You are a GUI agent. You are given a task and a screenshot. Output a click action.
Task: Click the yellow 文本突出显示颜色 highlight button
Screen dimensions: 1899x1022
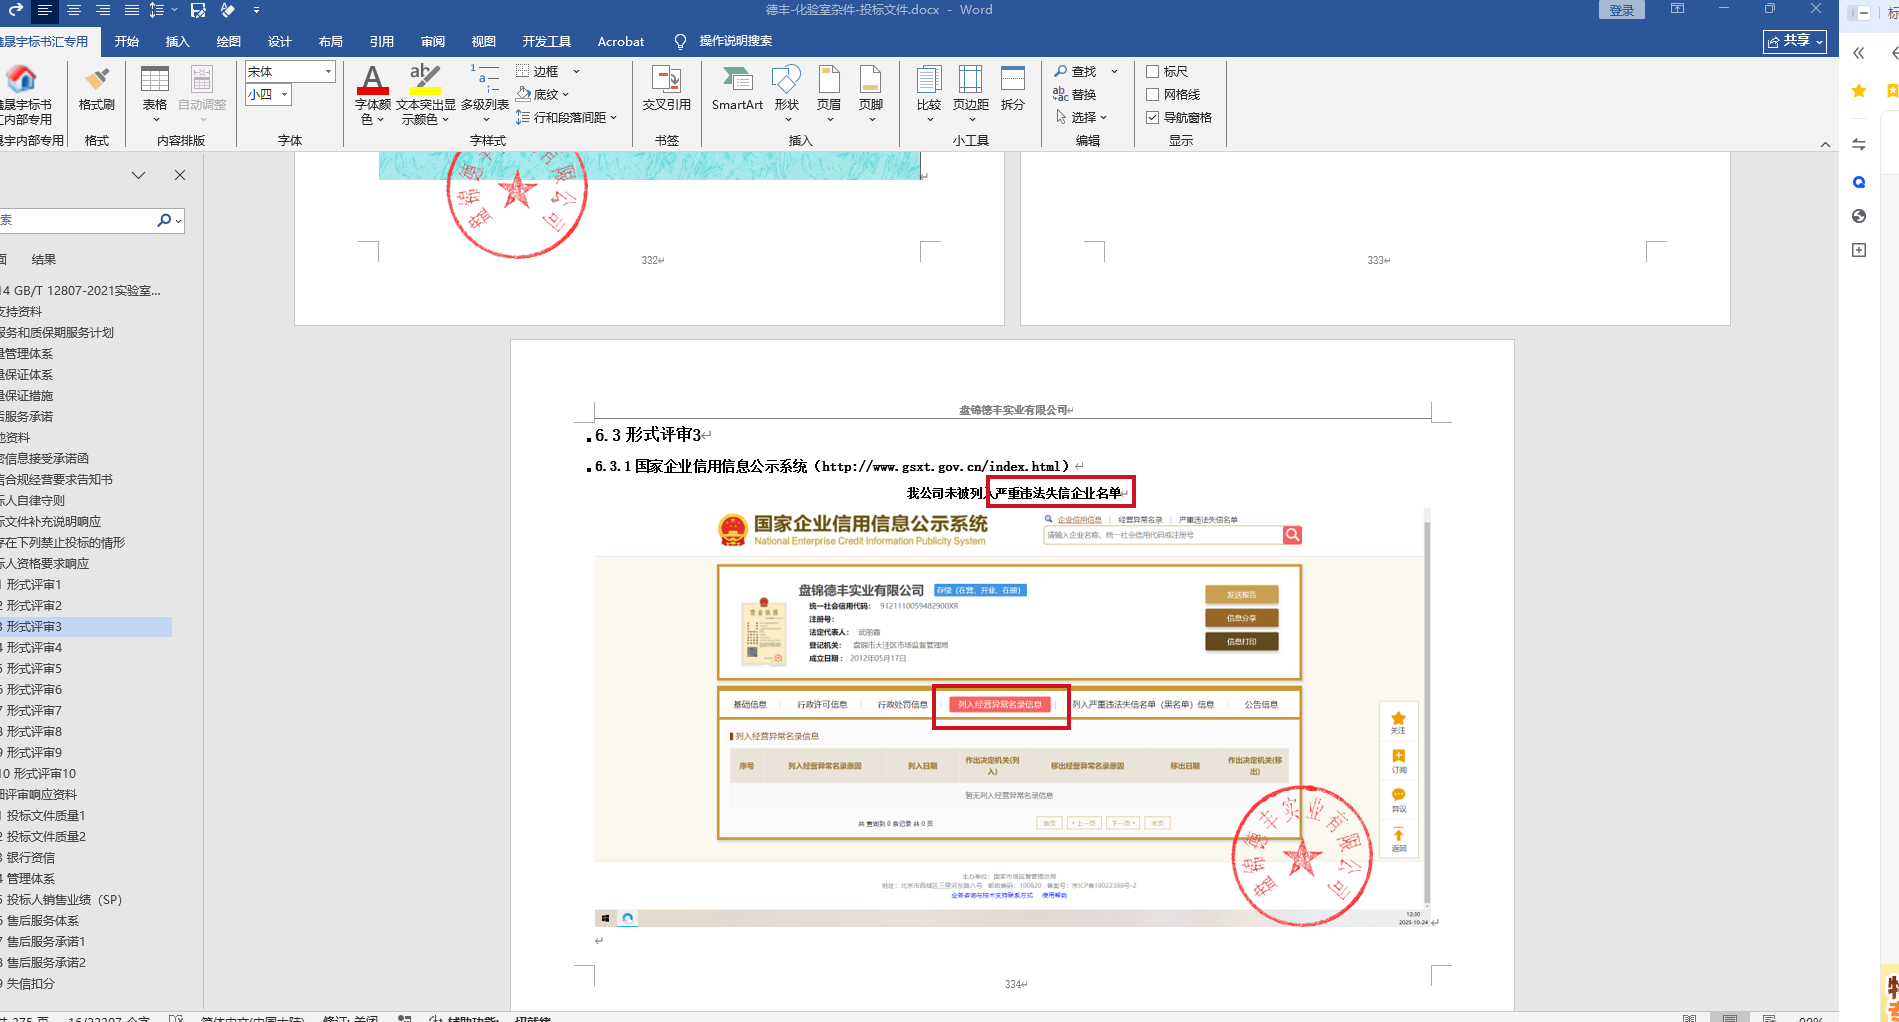pos(425,94)
